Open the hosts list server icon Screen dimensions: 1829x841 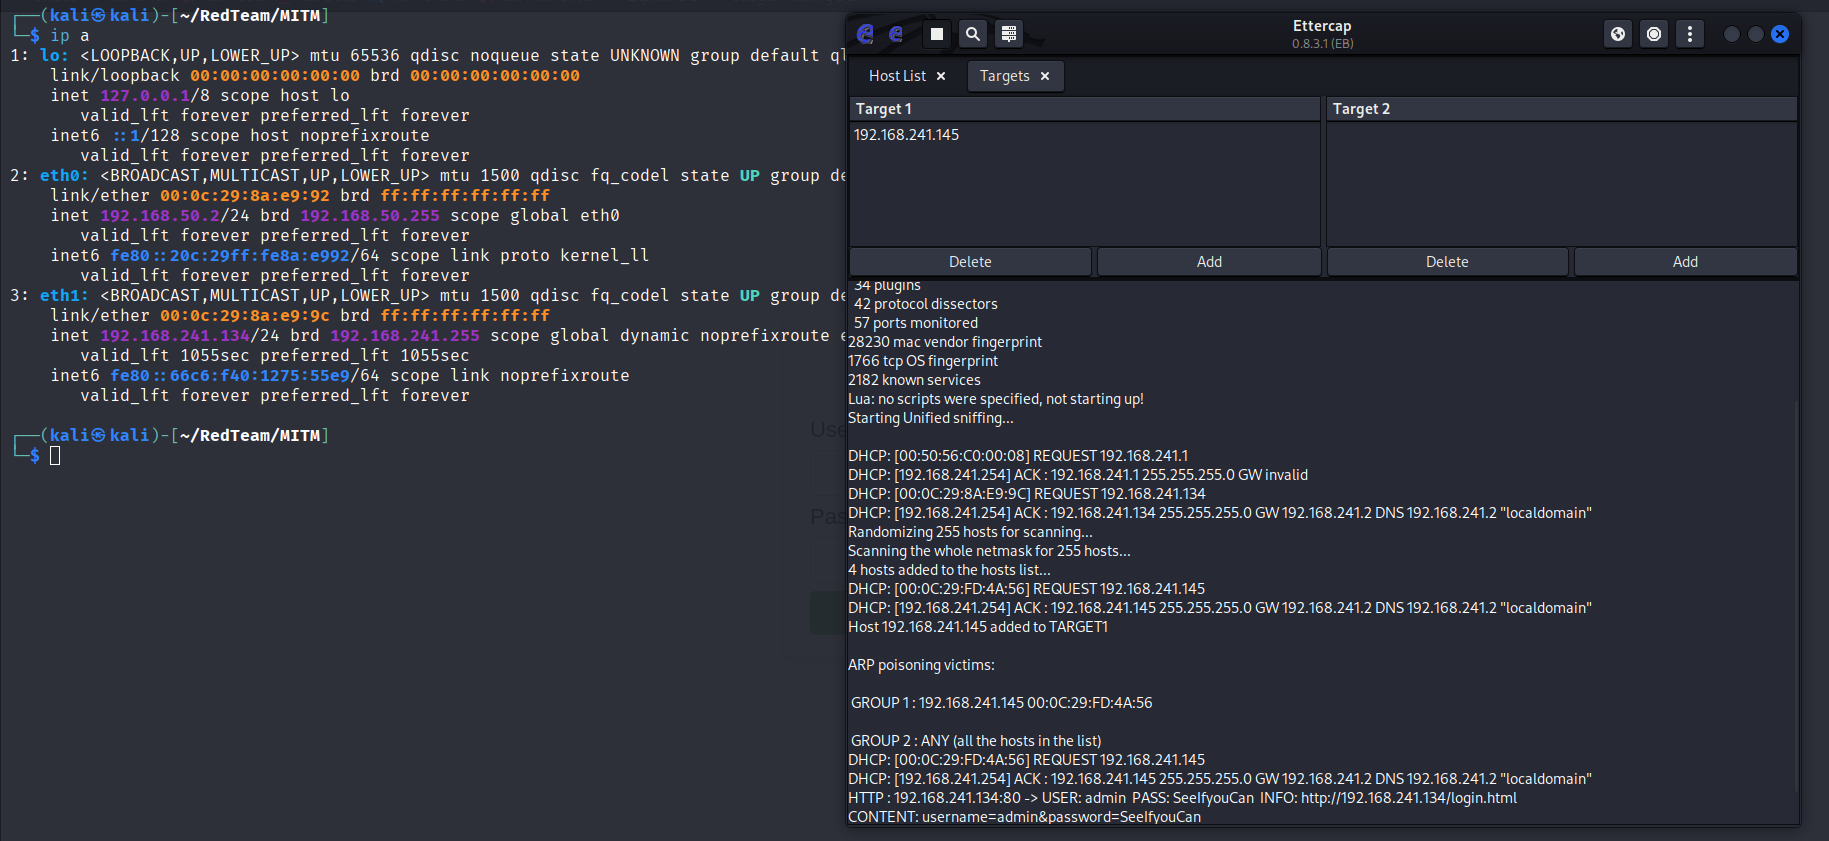[x=1009, y=34]
